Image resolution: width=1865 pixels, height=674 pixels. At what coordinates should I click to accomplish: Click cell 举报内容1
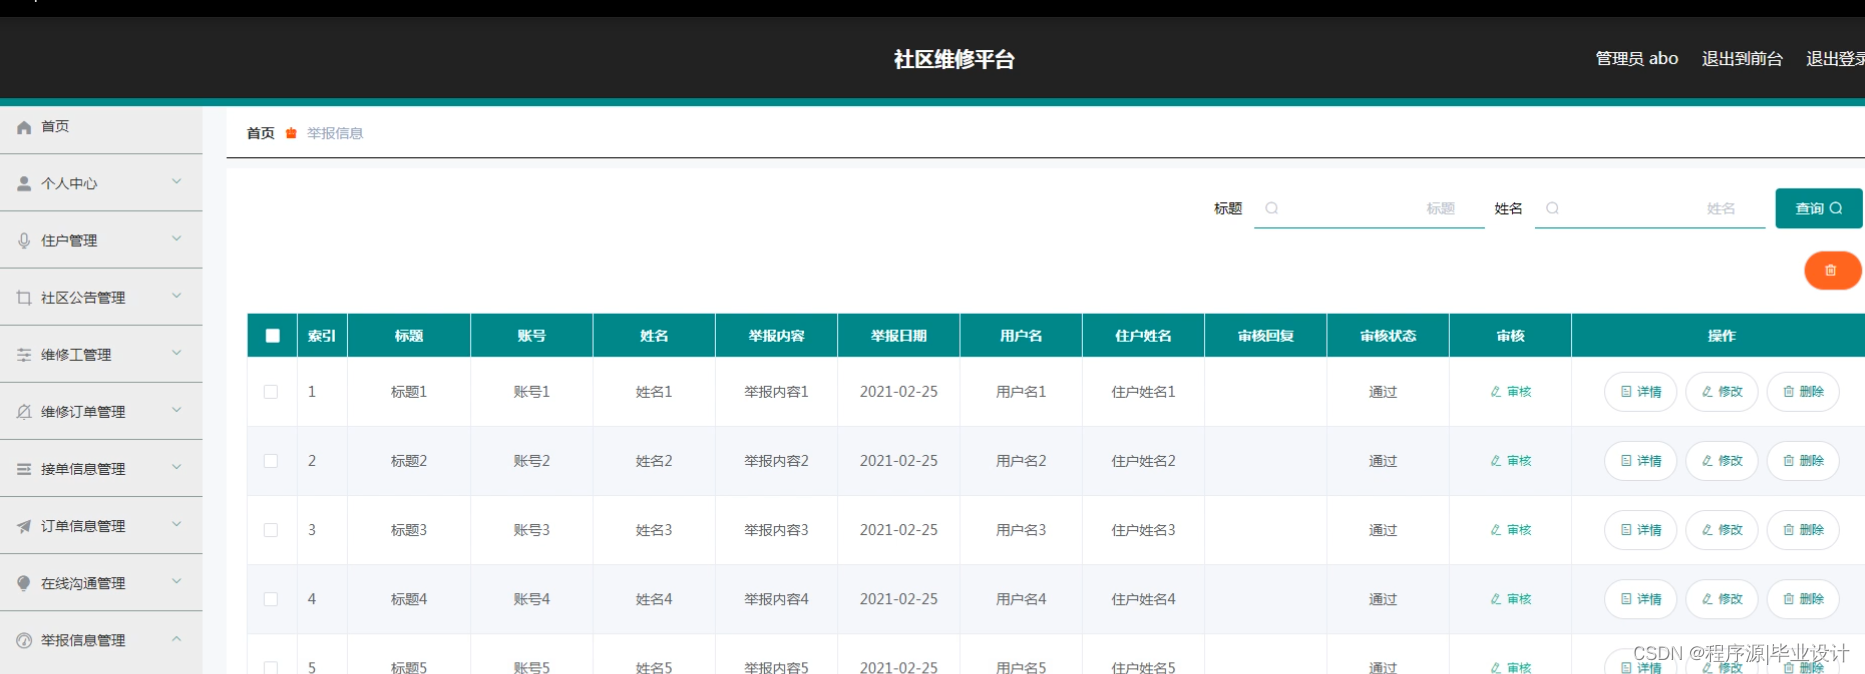(776, 392)
